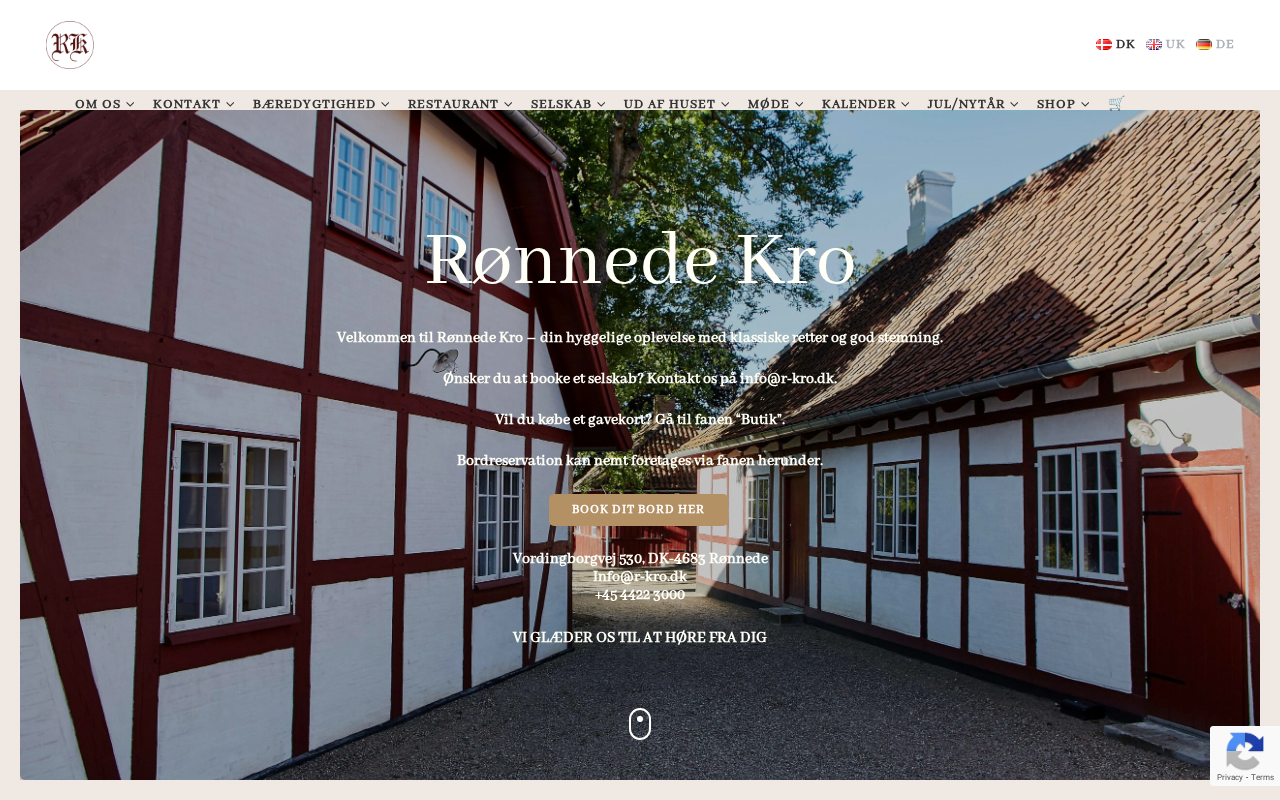This screenshot has width=1280, height=800.
Task: Open the MØDE menu
Action: (776, 104)
